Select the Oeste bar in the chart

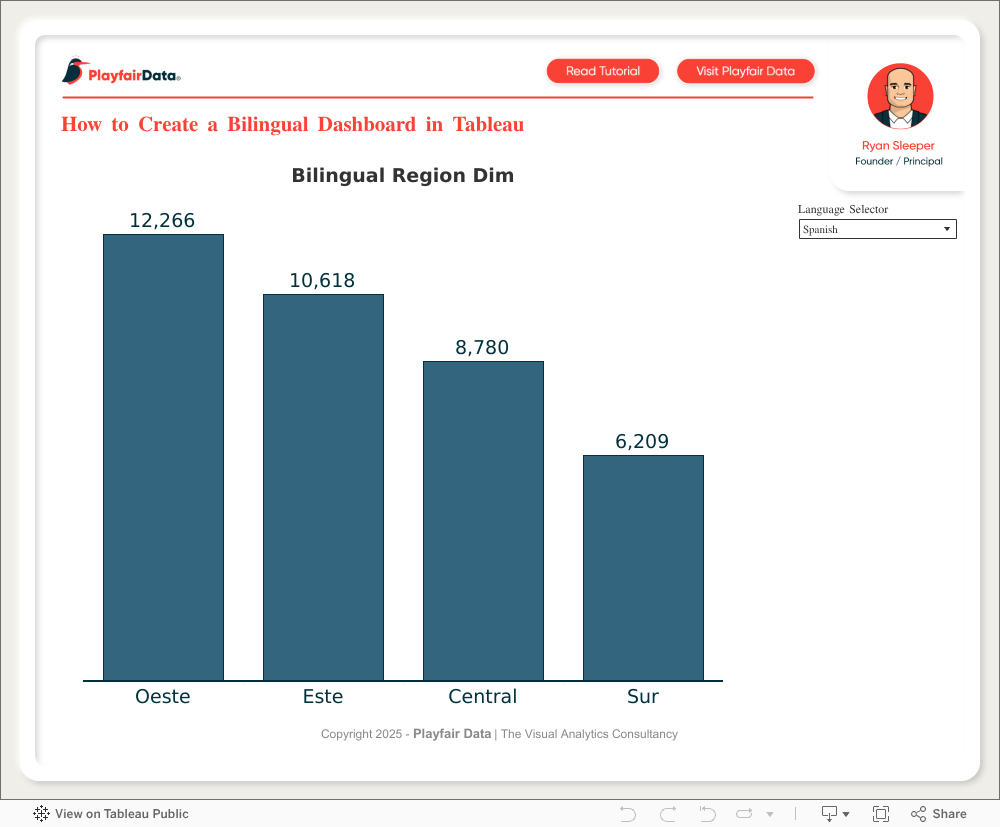163,457
